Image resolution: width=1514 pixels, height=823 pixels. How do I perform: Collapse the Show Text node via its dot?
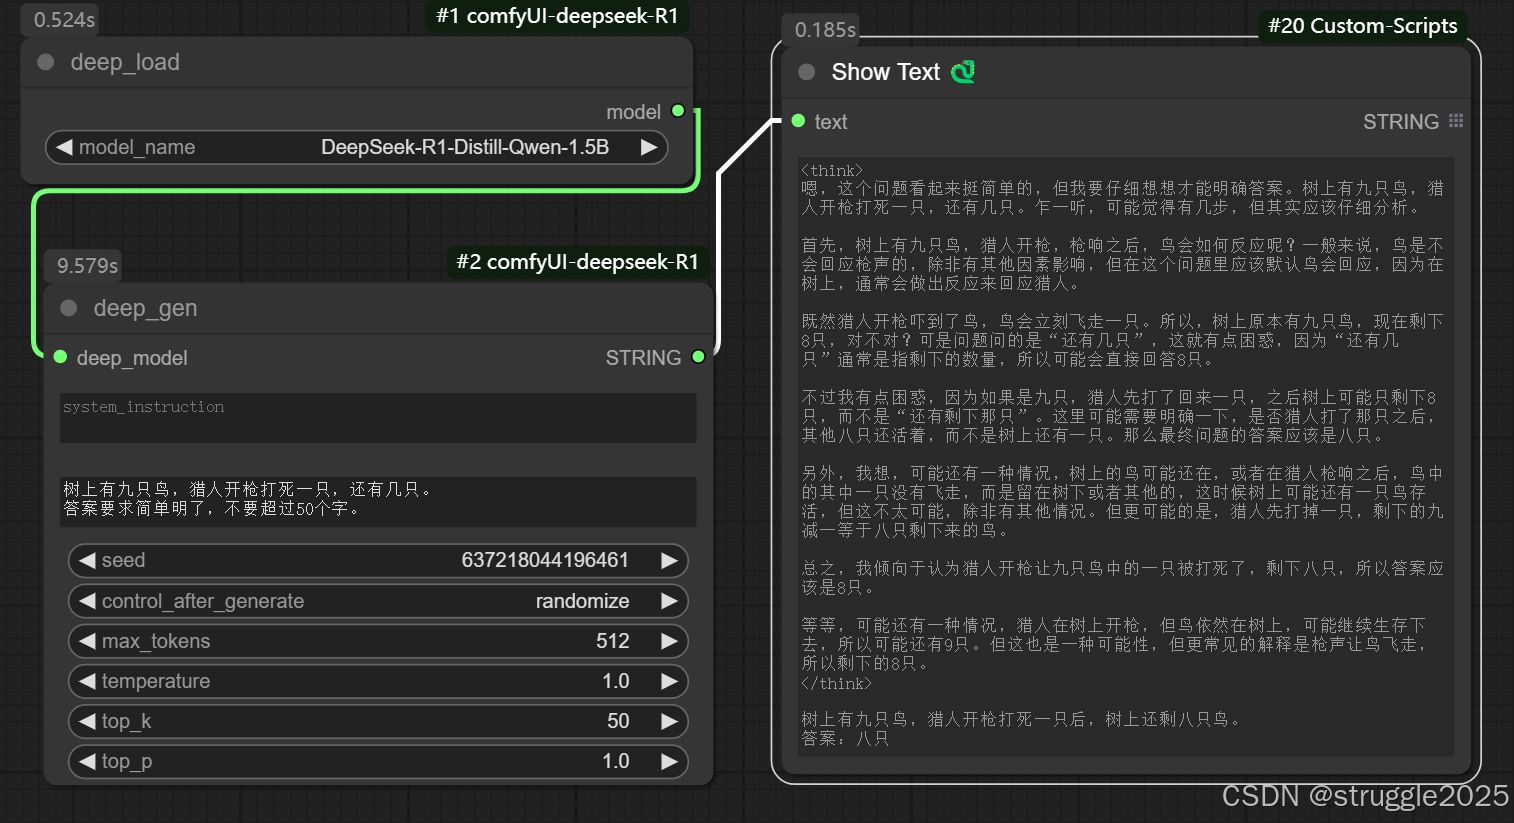tap(807, 72)
